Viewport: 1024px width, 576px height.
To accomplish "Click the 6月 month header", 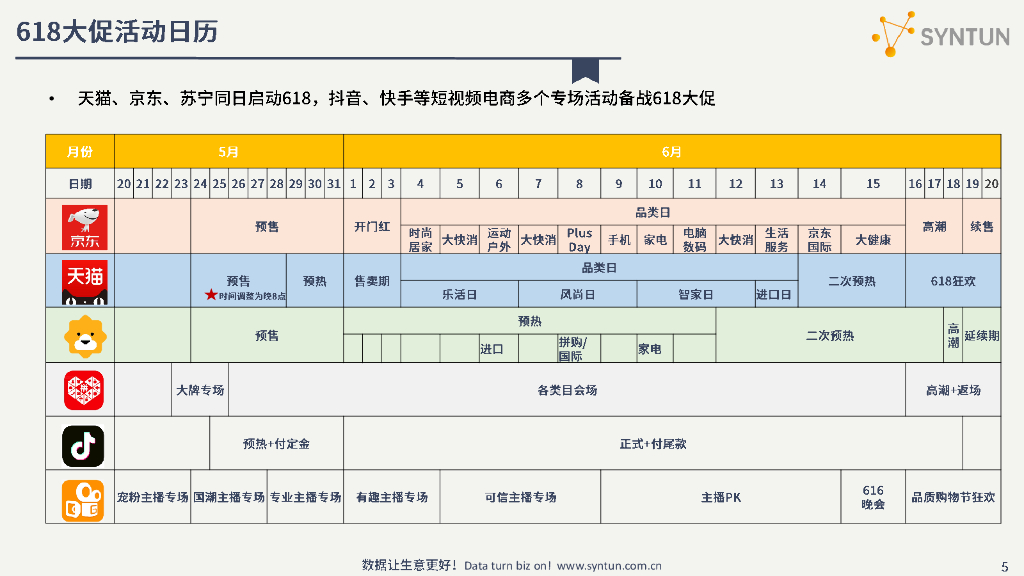I will [x=672, y=152].
